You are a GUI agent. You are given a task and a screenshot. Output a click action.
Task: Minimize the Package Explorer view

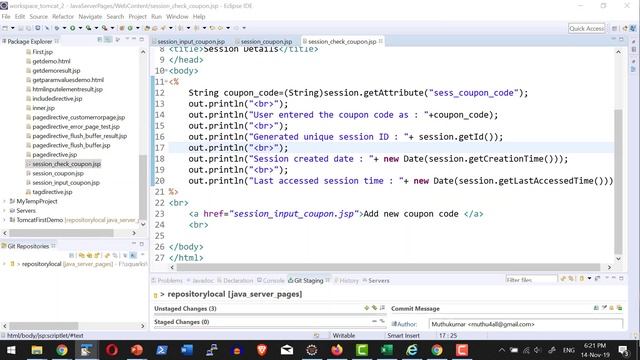point(134,39)
